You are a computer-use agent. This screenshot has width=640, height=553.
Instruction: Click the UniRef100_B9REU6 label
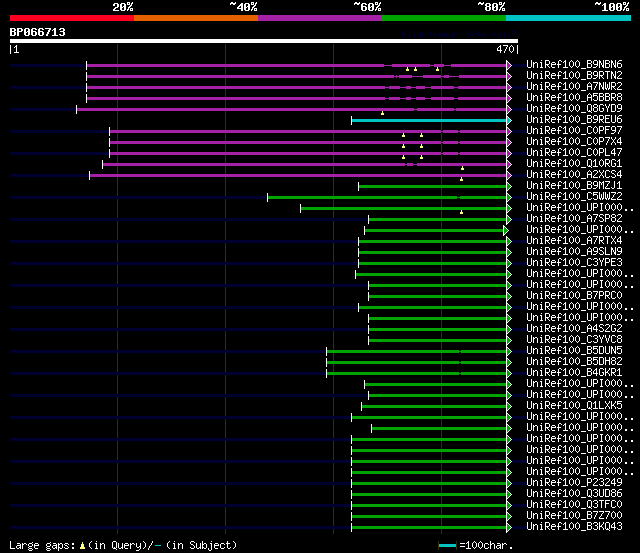(x=574, y=119)
